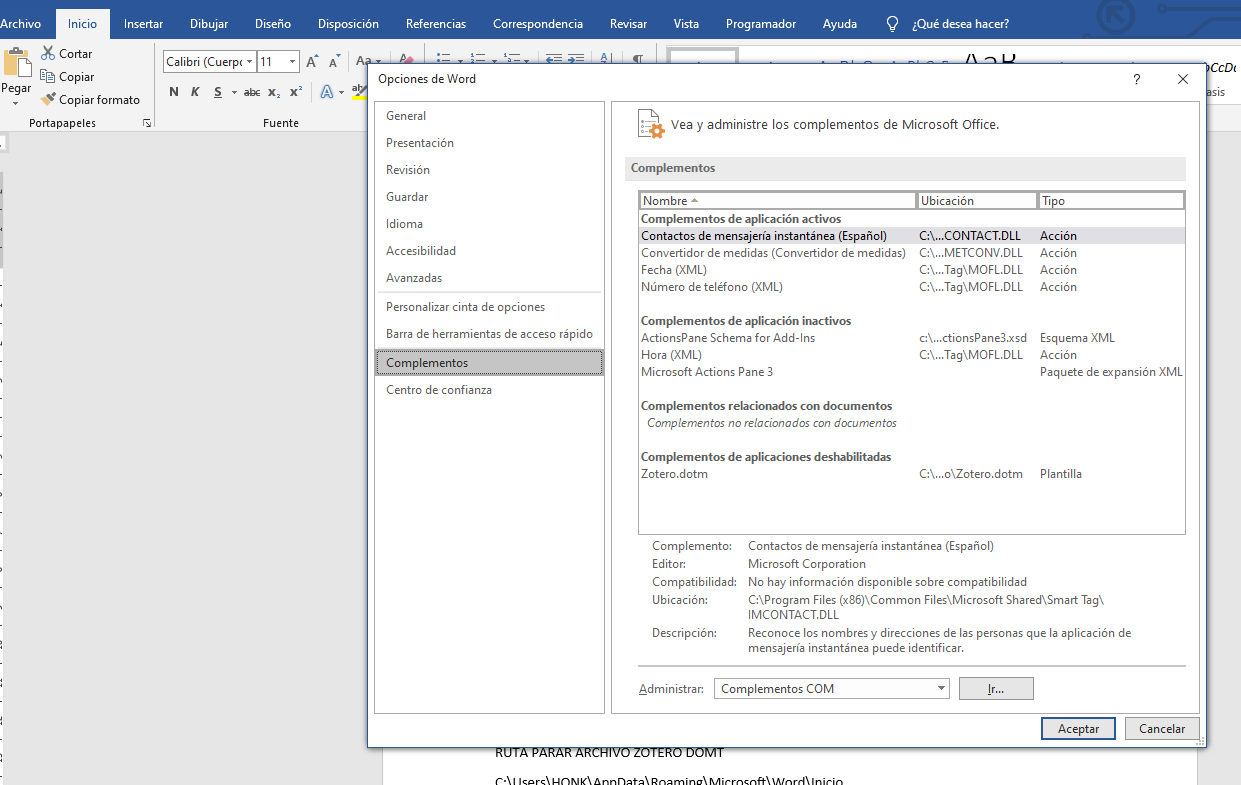The width and height of the screenshot is (1241, 785).
Task: Apply superscript x² formatting
Action: 296,92
